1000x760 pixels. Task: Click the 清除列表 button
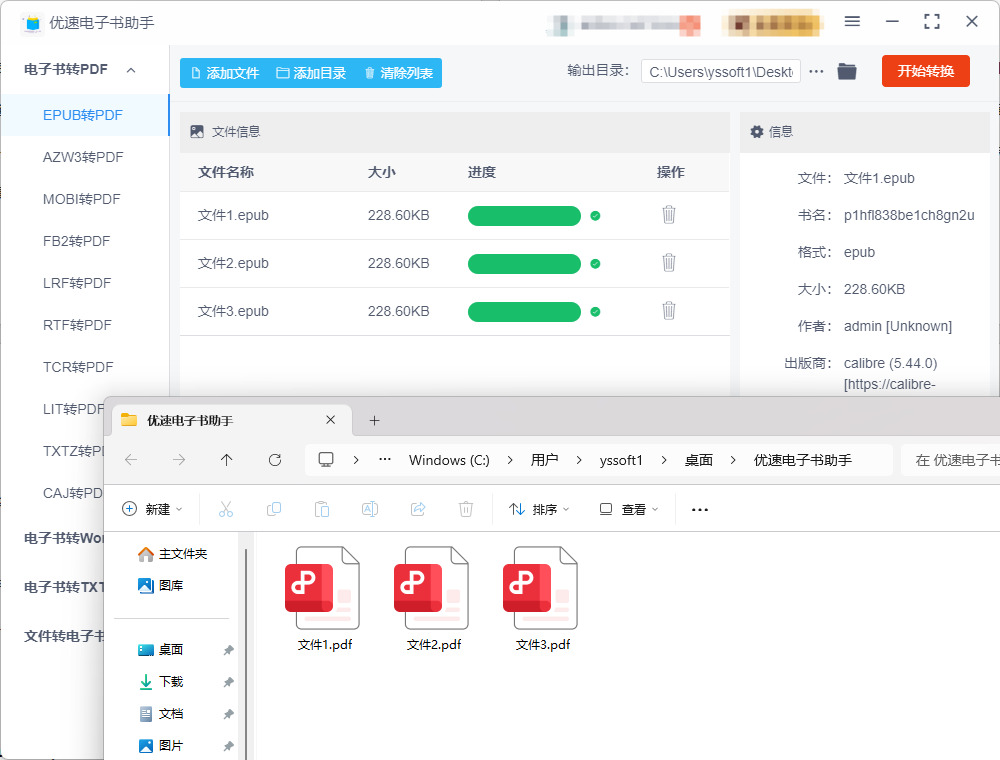399,73
